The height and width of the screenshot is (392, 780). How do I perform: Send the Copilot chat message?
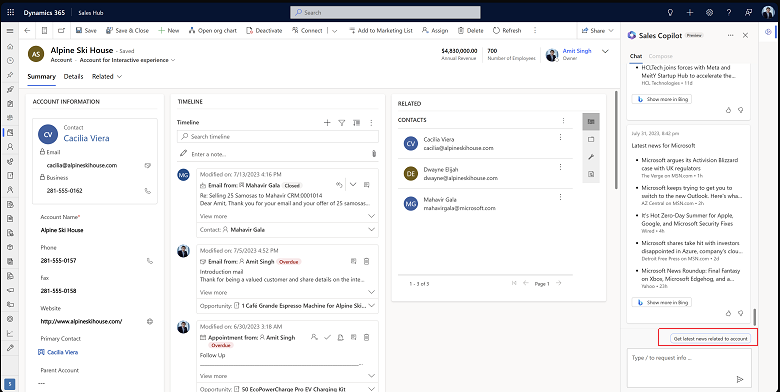[x=740, y=379]
